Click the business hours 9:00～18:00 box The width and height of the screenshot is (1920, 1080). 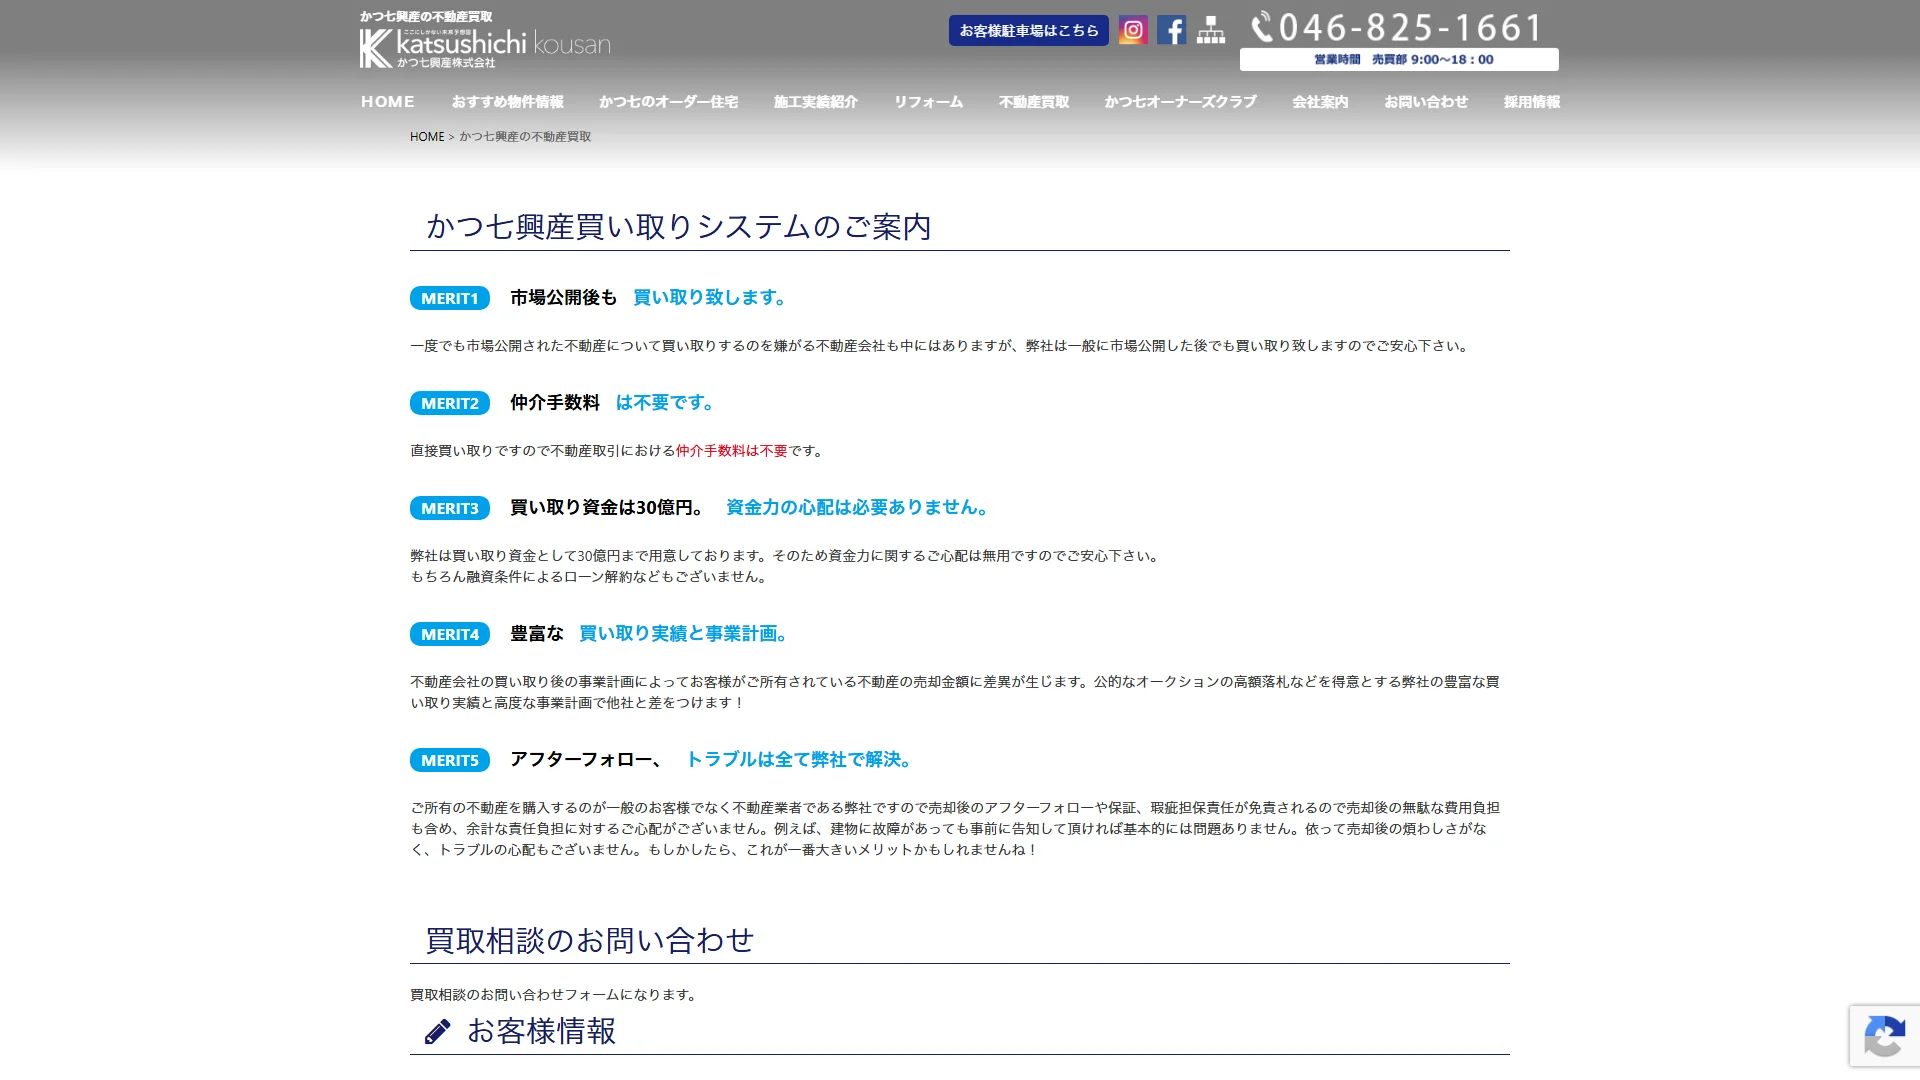pos(1399,59)
